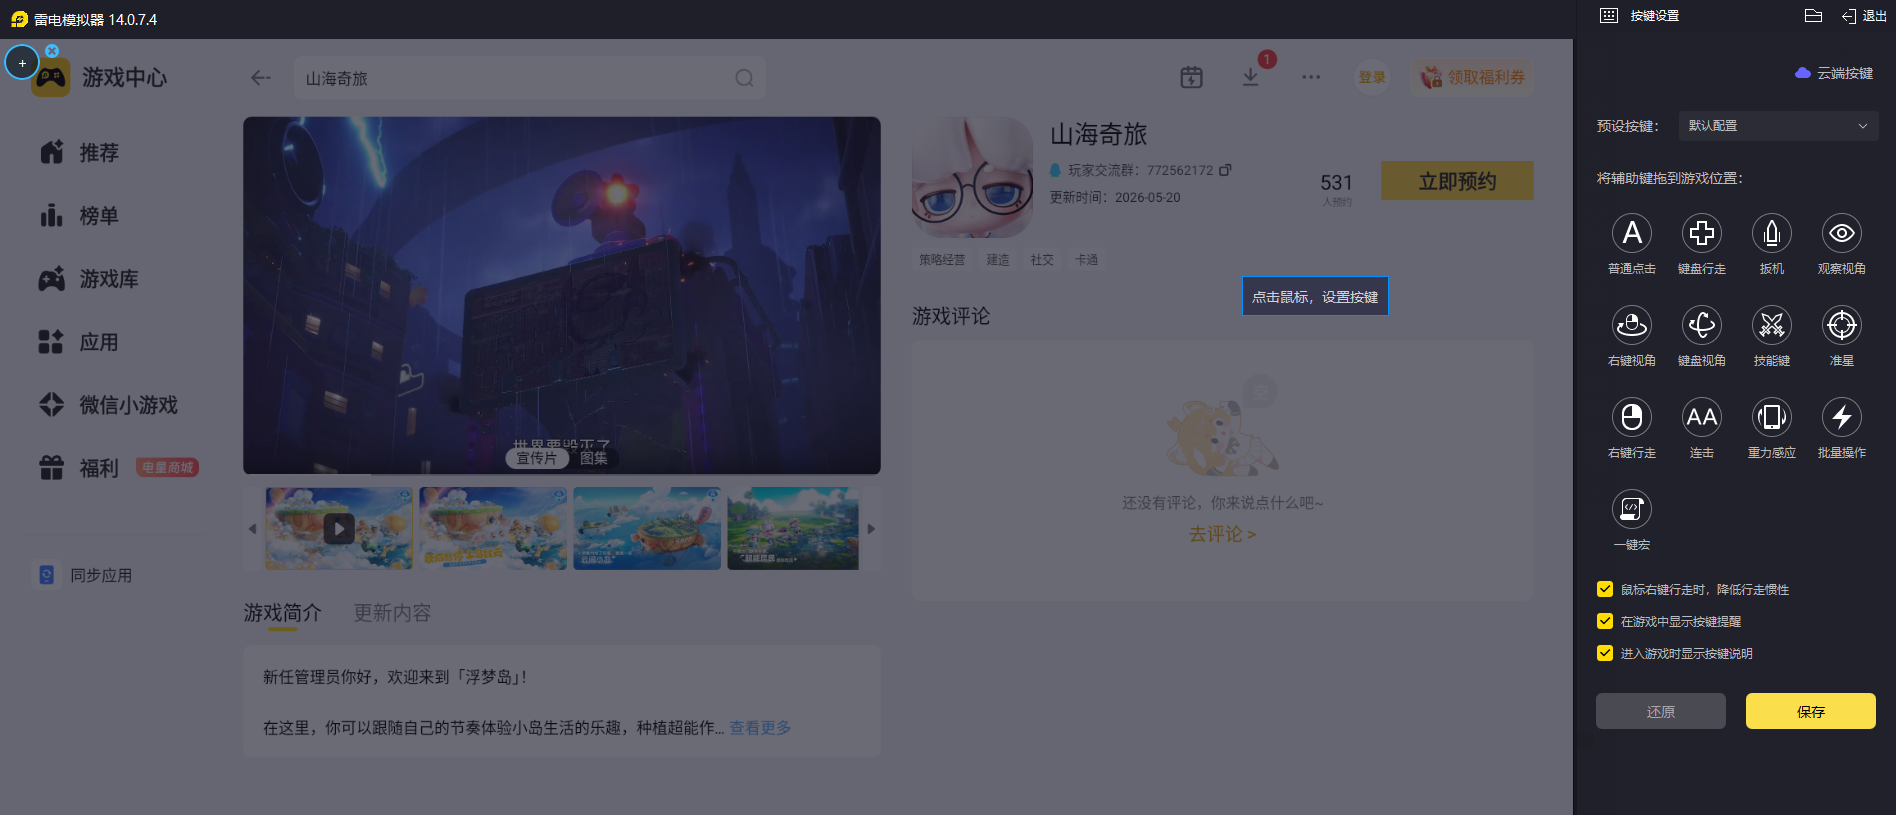The width and height of the screenshot is (1896, 815).
Task: Click the 去评论 link
Action: [1222, 534]
